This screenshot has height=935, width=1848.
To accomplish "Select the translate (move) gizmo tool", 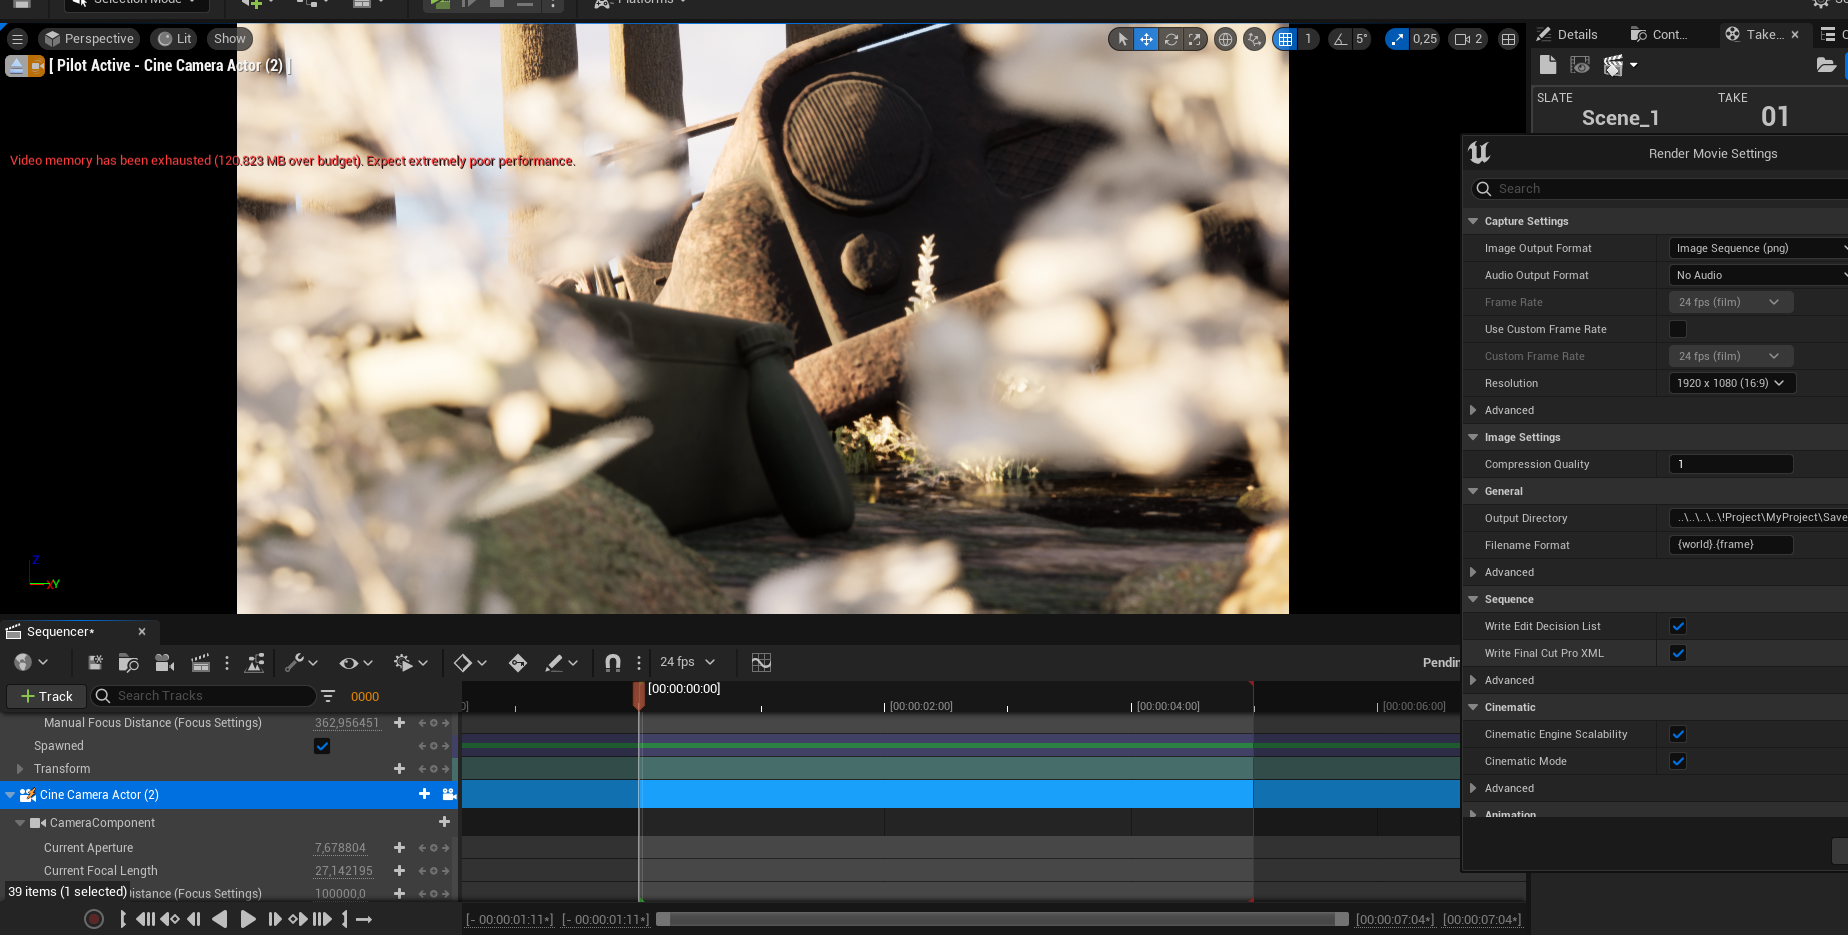I will pos(1146,39).
